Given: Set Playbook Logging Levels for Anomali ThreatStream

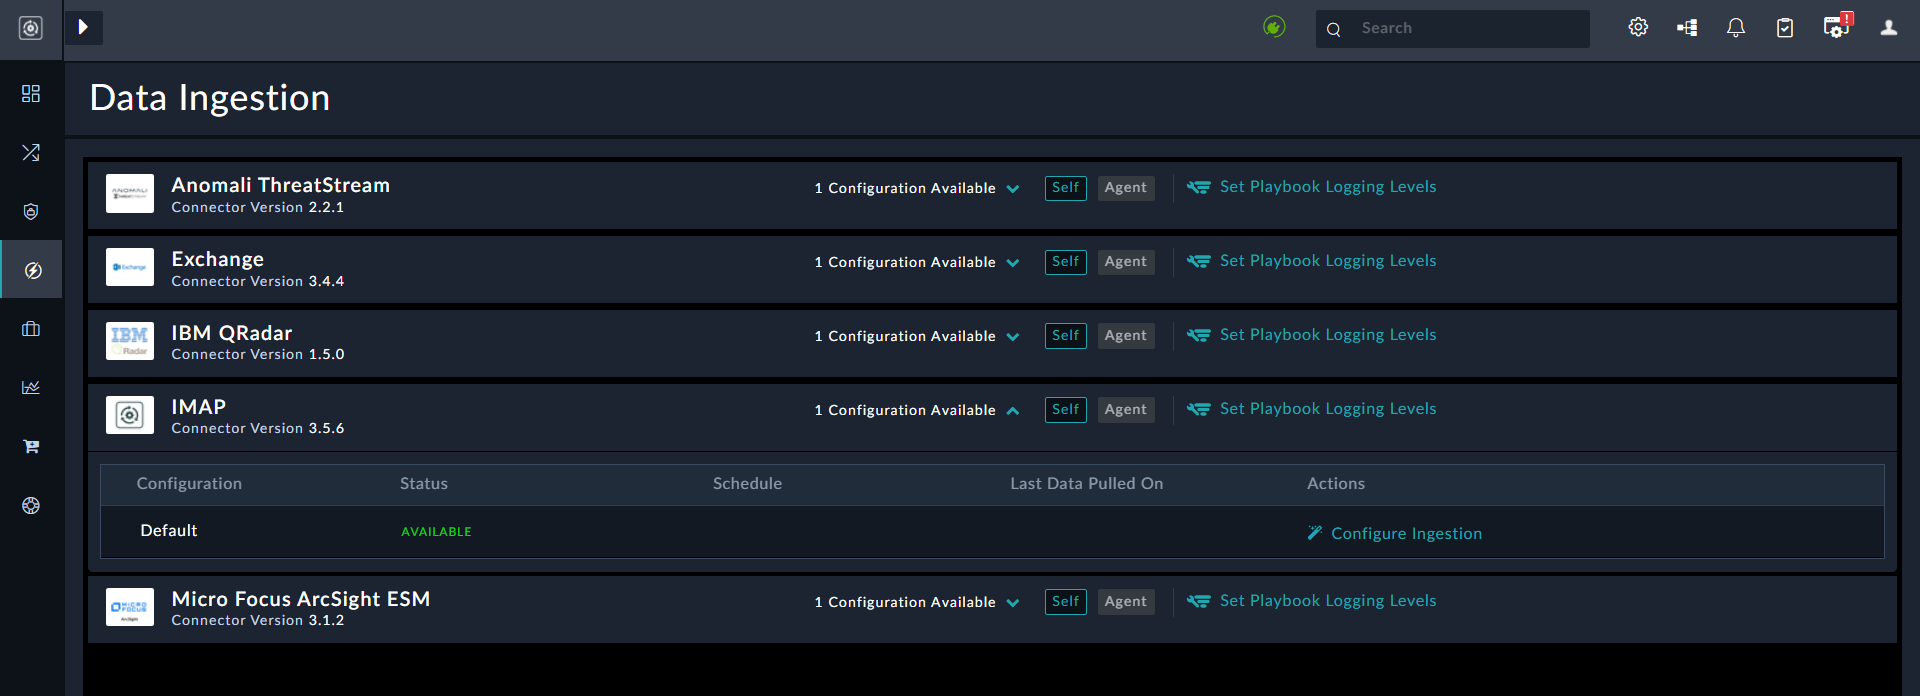Looking at the screenshot, I should [1311, 187].
